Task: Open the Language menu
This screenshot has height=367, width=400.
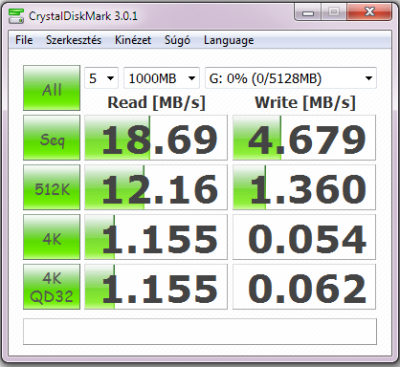Action: 229,40
